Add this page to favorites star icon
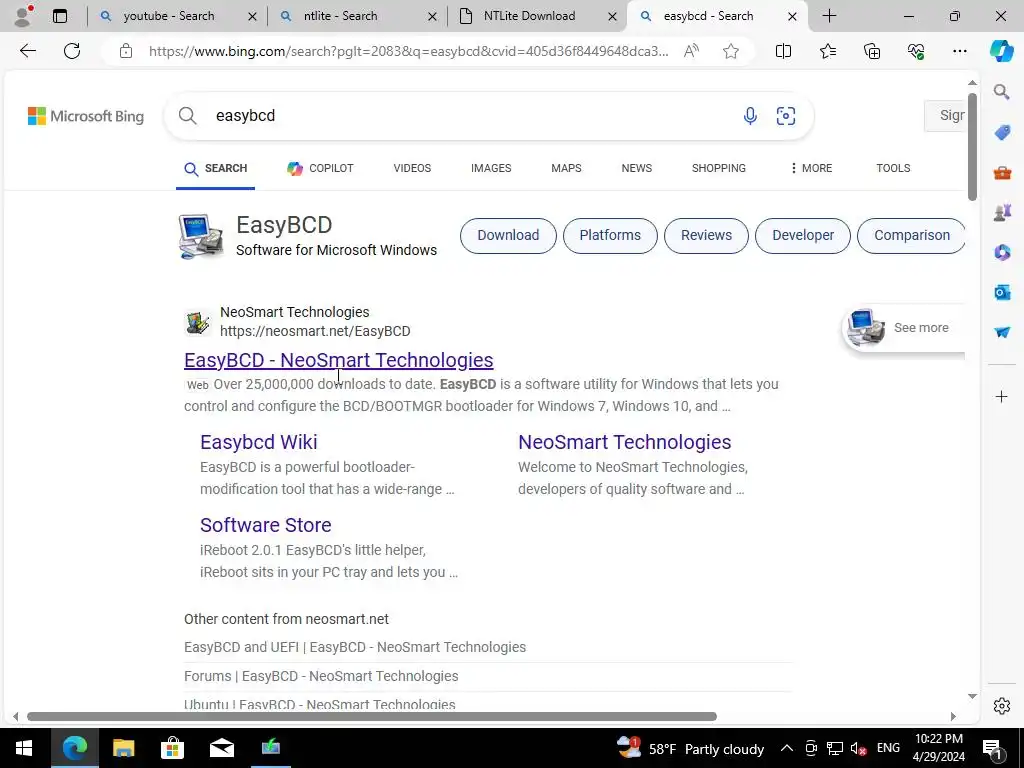Screen dimensions: 1024x768 pos(731,51)
